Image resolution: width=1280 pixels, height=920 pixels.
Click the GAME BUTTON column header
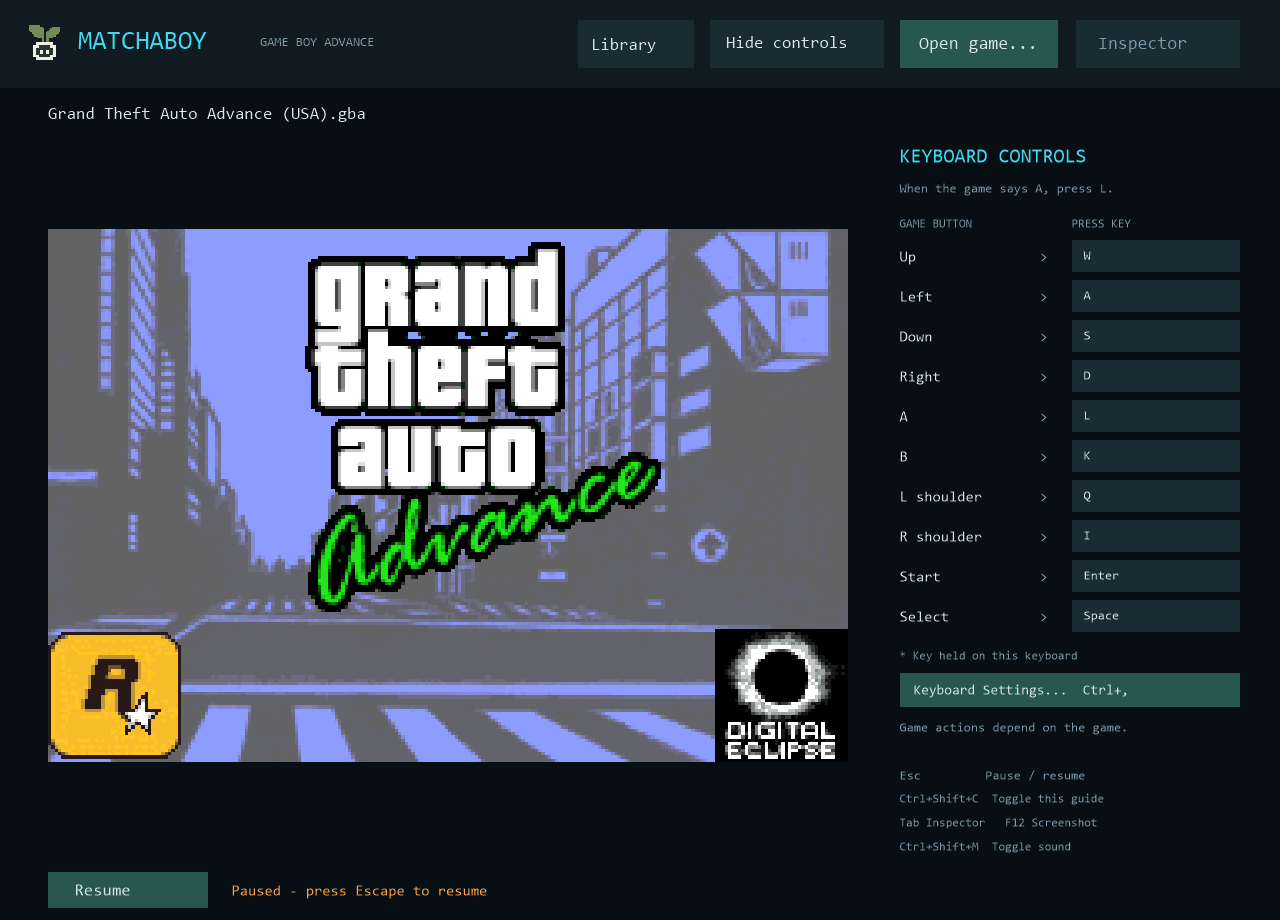(936, 224)
